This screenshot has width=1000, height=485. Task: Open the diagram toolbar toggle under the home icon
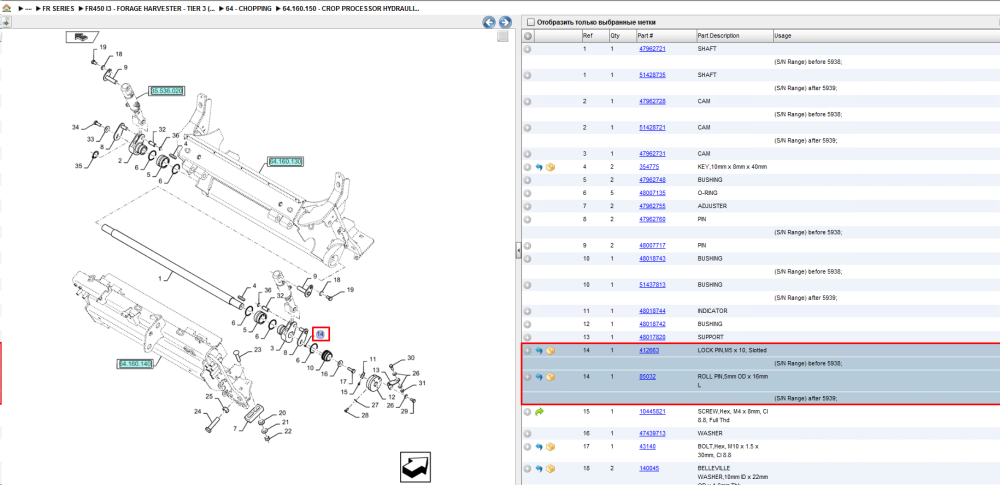point(5,22)
